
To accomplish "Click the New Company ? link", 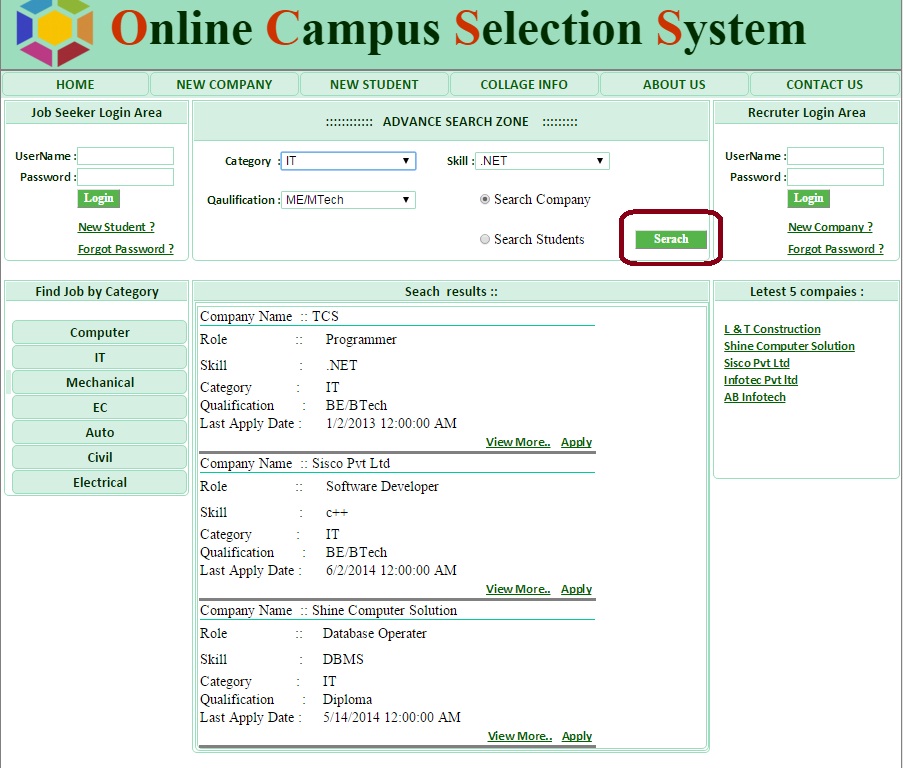I will 830,227.
